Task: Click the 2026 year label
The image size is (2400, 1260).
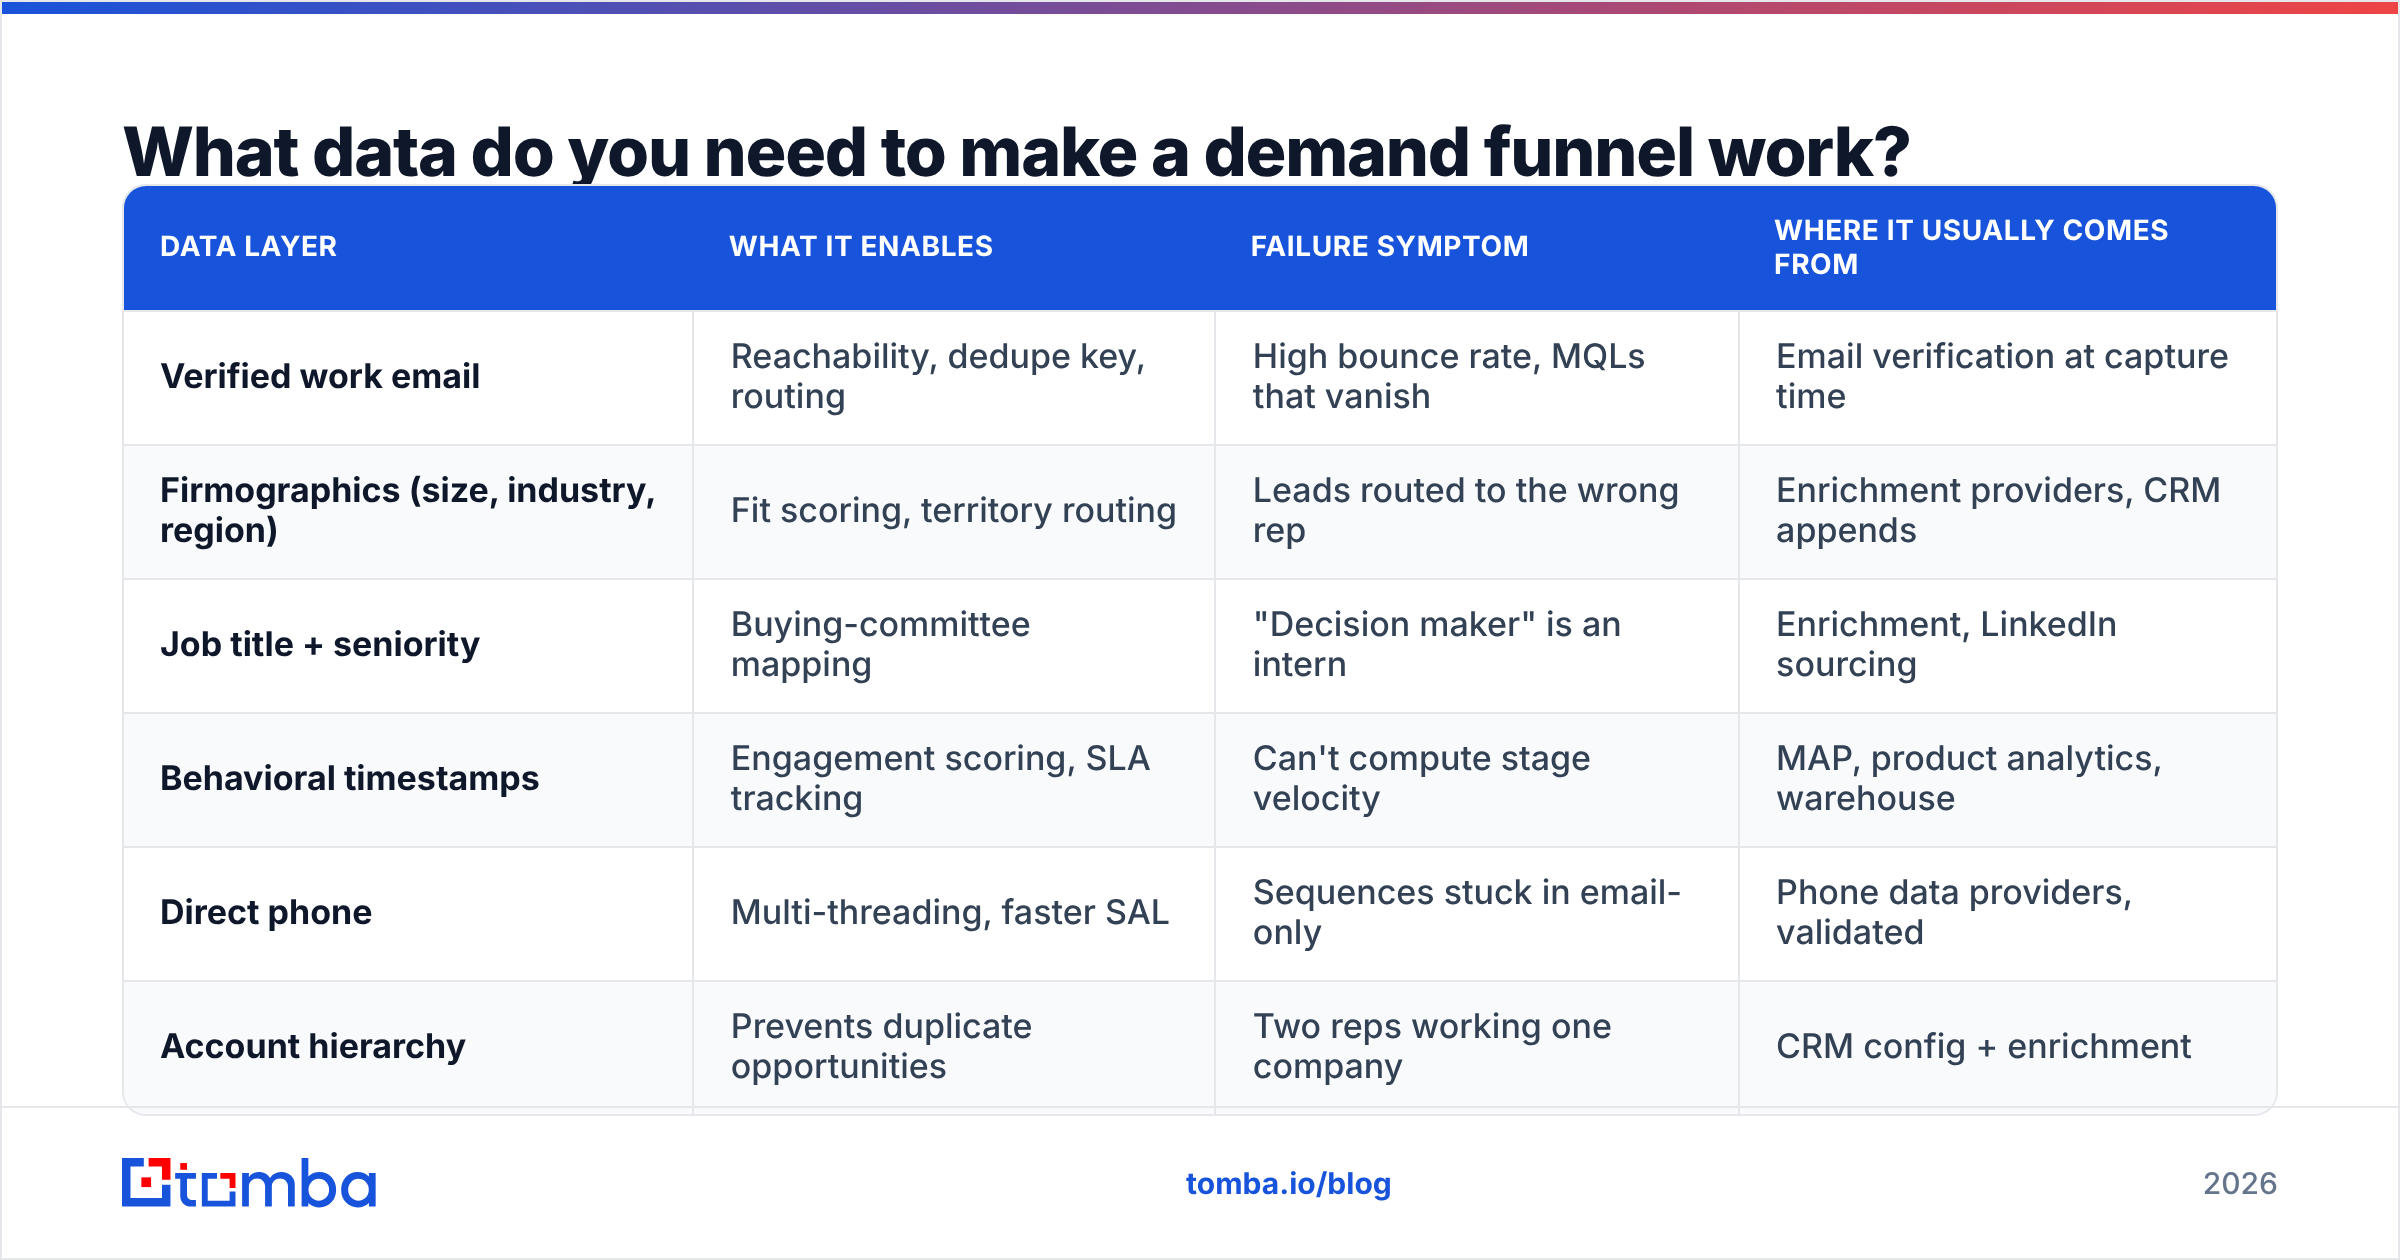Action: [x=2240, y=1184]
